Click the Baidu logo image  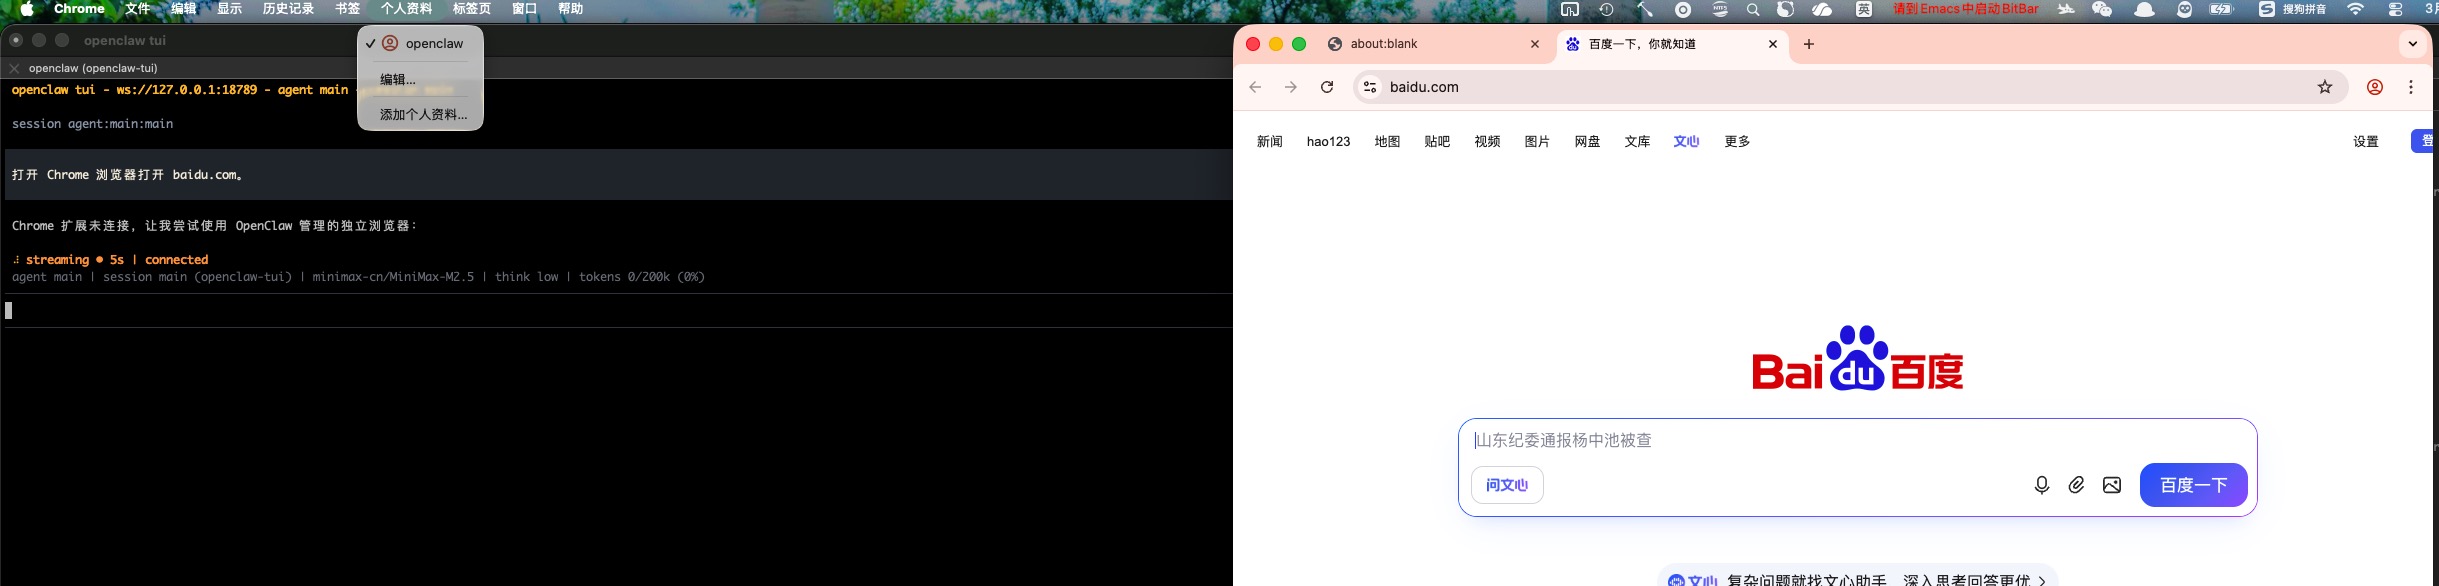(1857, 358)
